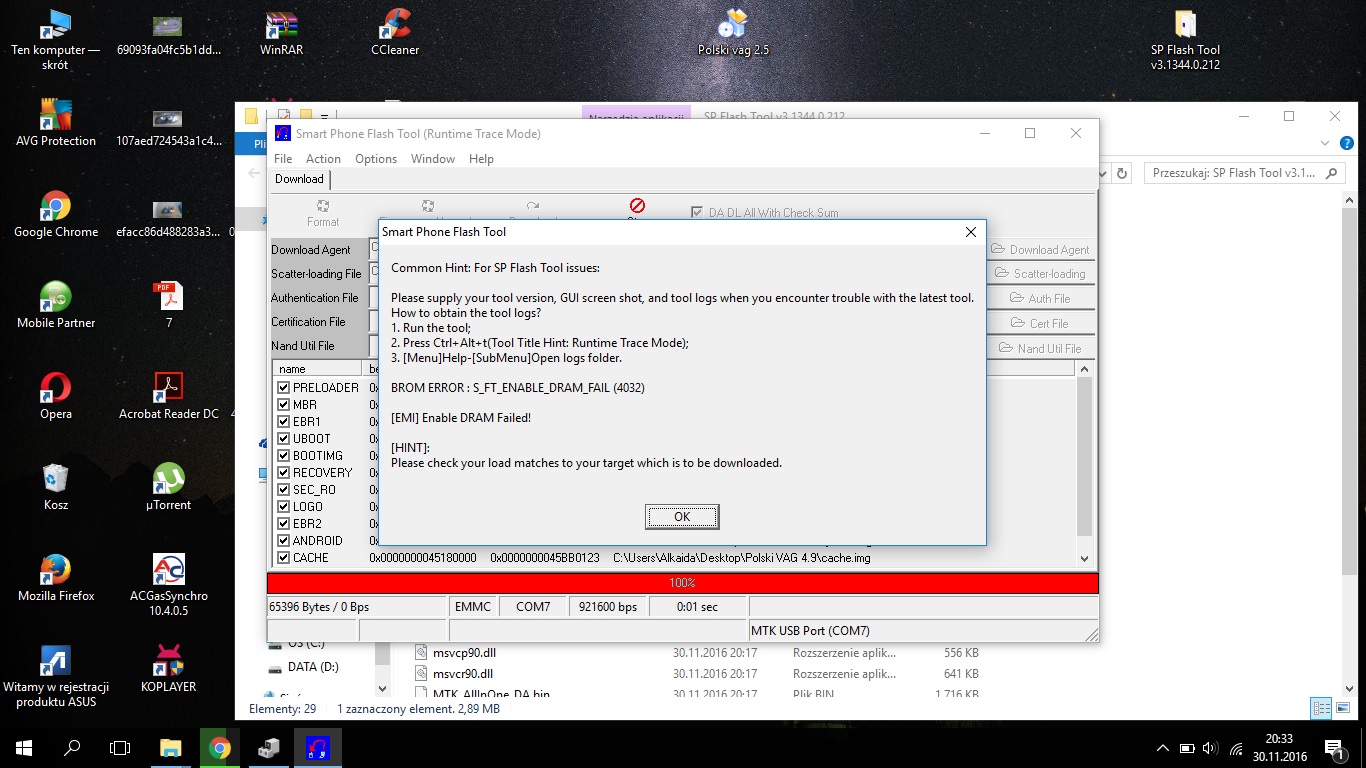Toggle DA DL All With Check Sum checkbox
This screenshot has width=1366, height=768.
[x=698, y=212]
